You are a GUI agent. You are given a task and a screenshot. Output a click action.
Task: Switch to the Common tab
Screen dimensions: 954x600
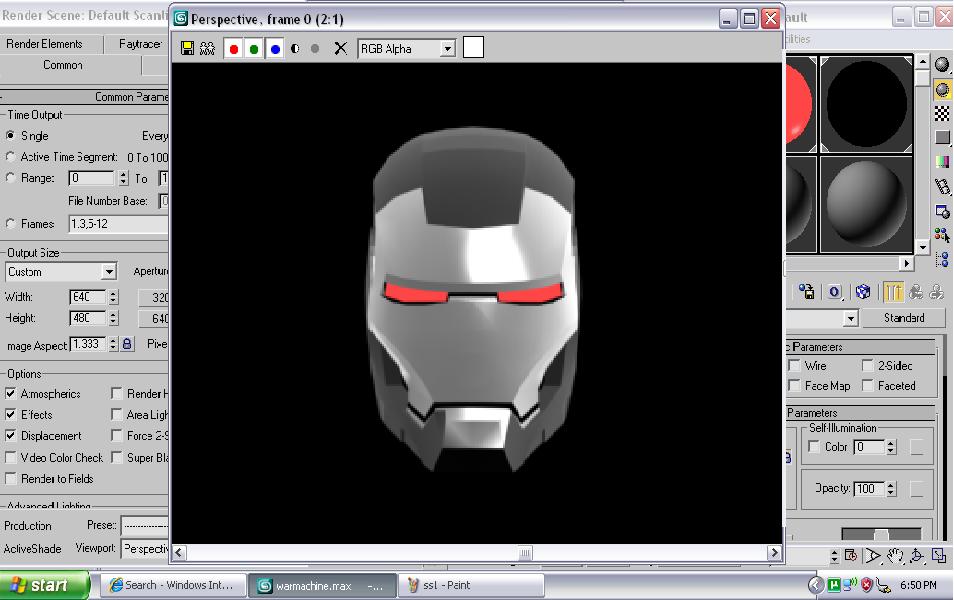pos(63,65)
